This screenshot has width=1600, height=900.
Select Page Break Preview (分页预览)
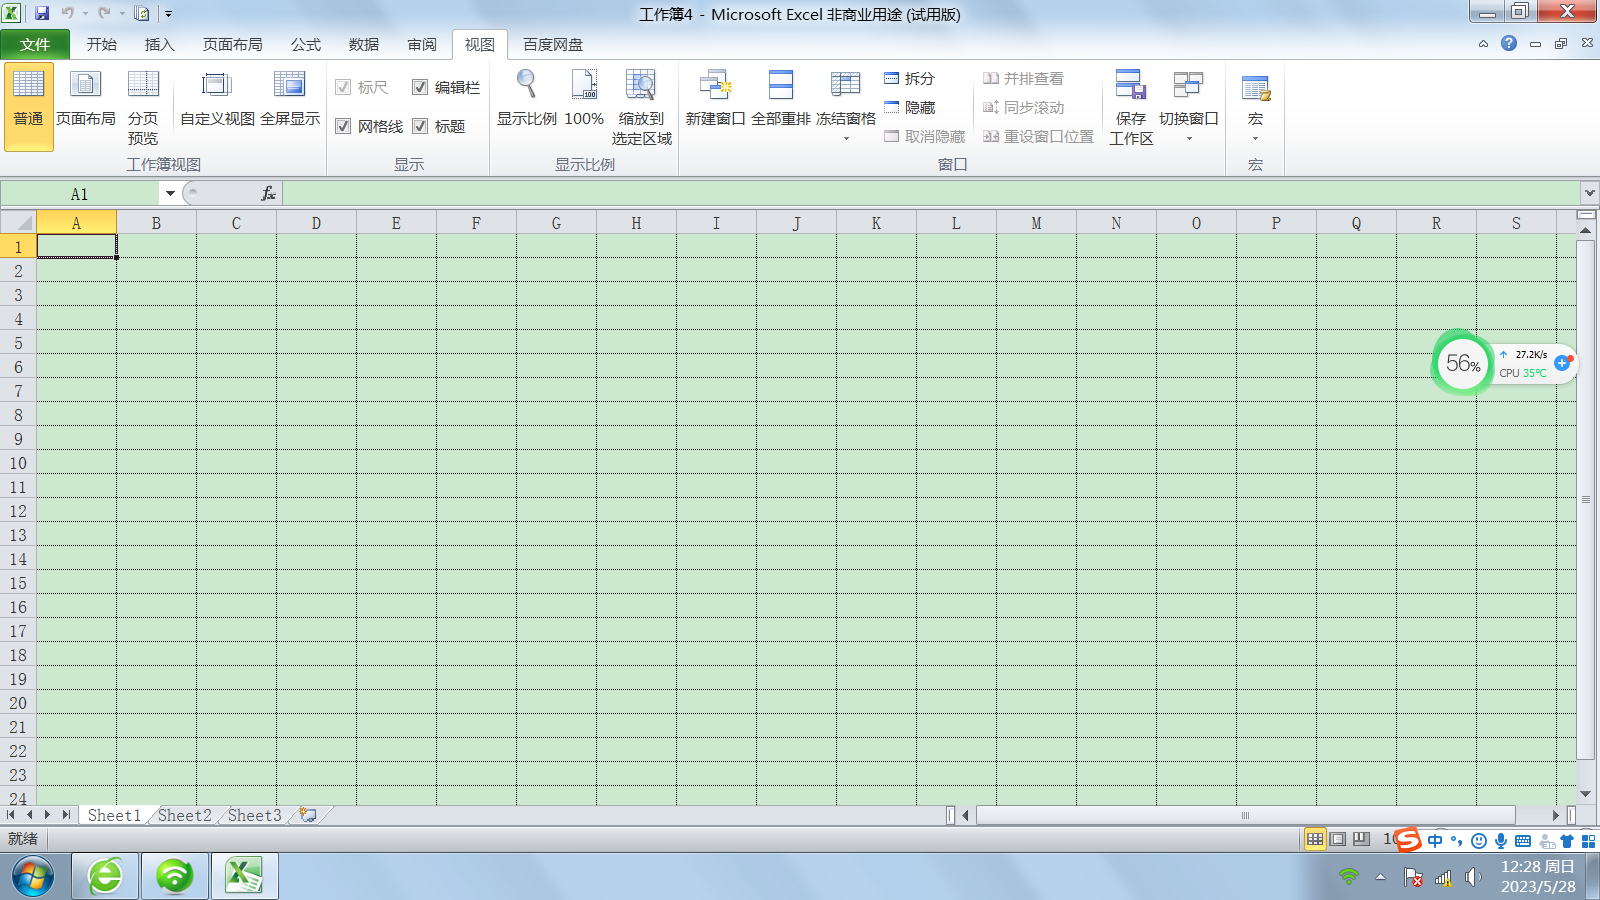143,106
